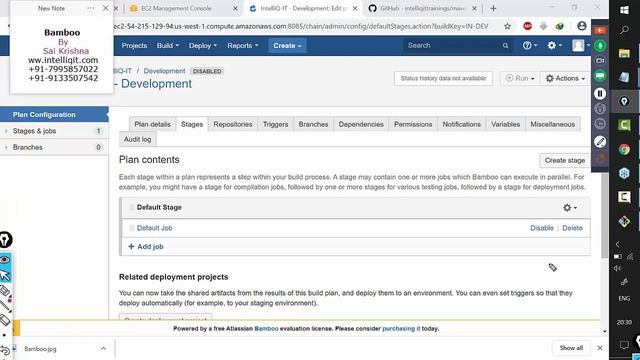Switch to Plan details tab
The image size is (640, 360).
click(152, 124)
